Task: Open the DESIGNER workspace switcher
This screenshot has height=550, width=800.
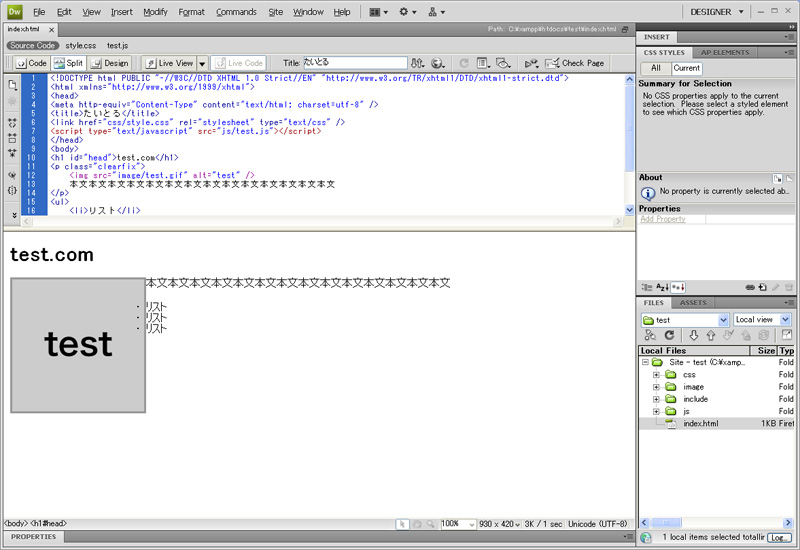Action: tap(716, 12)
